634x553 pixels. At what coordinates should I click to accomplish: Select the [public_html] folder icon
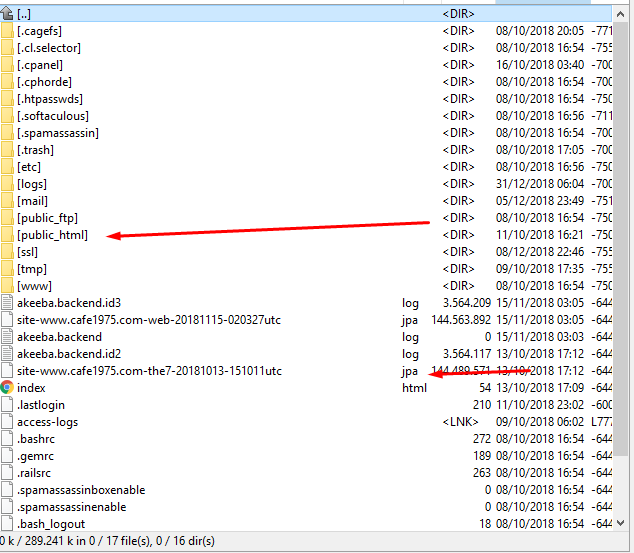tap(7, 235)
